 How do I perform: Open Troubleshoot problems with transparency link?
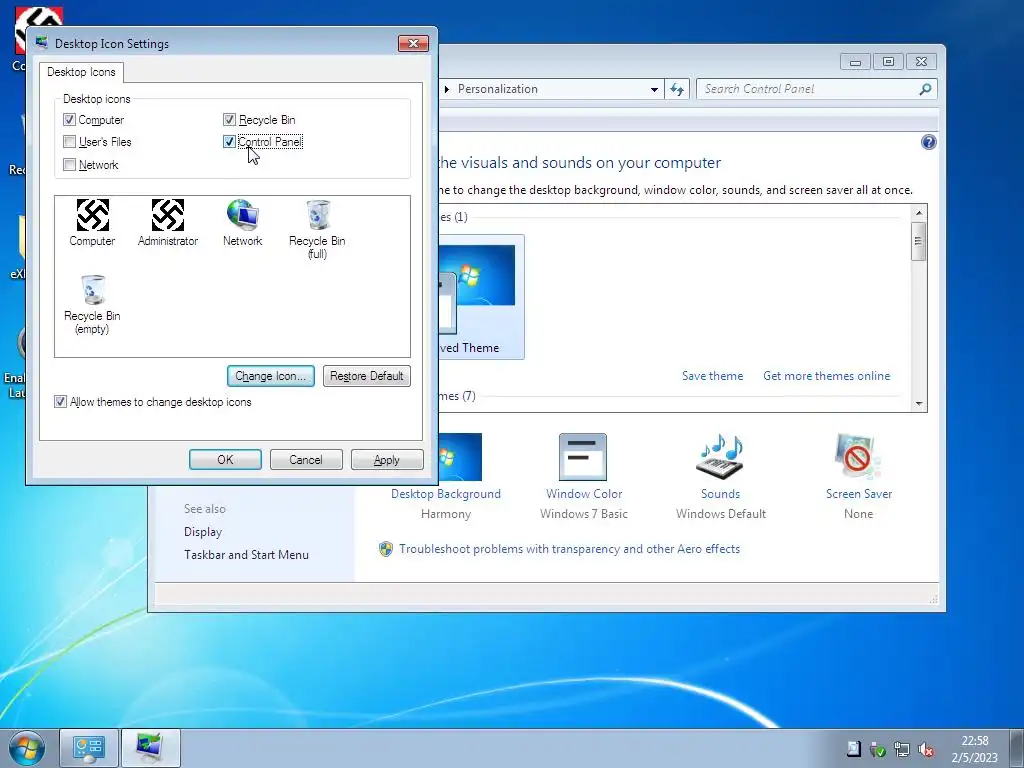(x=569, y=549)
